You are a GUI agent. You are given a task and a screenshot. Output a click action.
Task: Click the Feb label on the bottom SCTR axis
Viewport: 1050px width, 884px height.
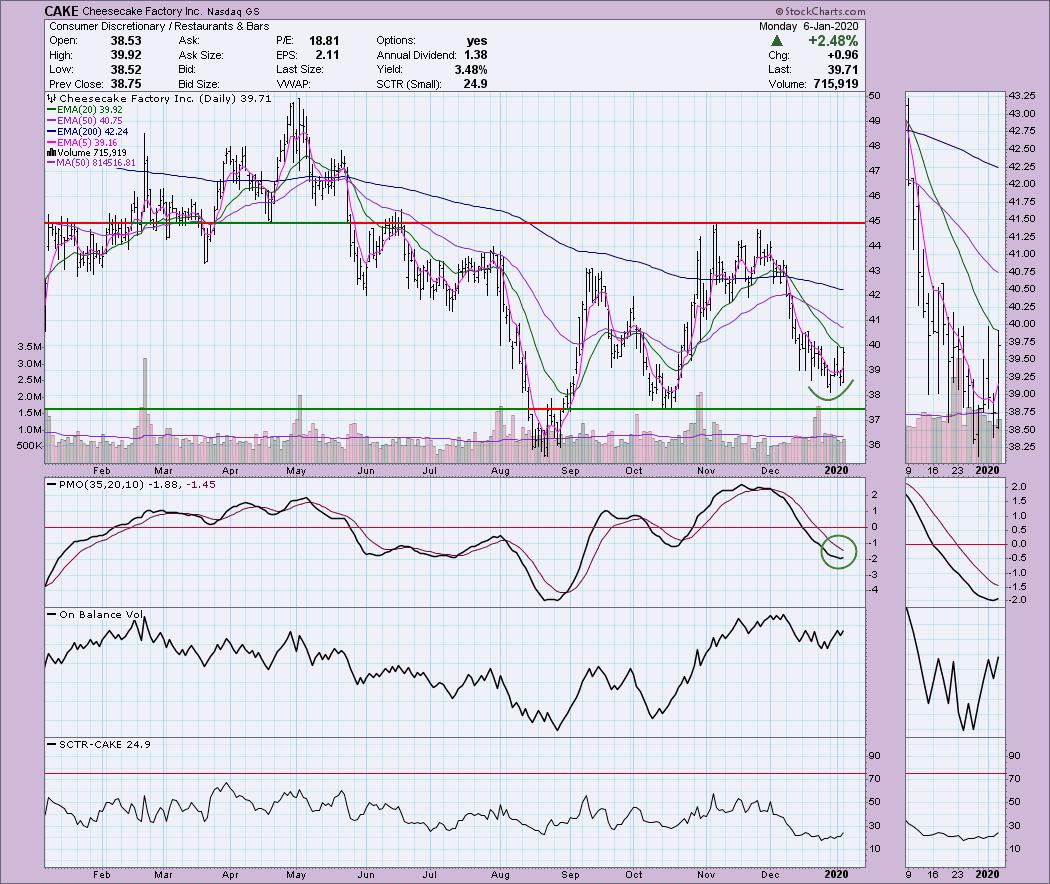pos(102,875)
